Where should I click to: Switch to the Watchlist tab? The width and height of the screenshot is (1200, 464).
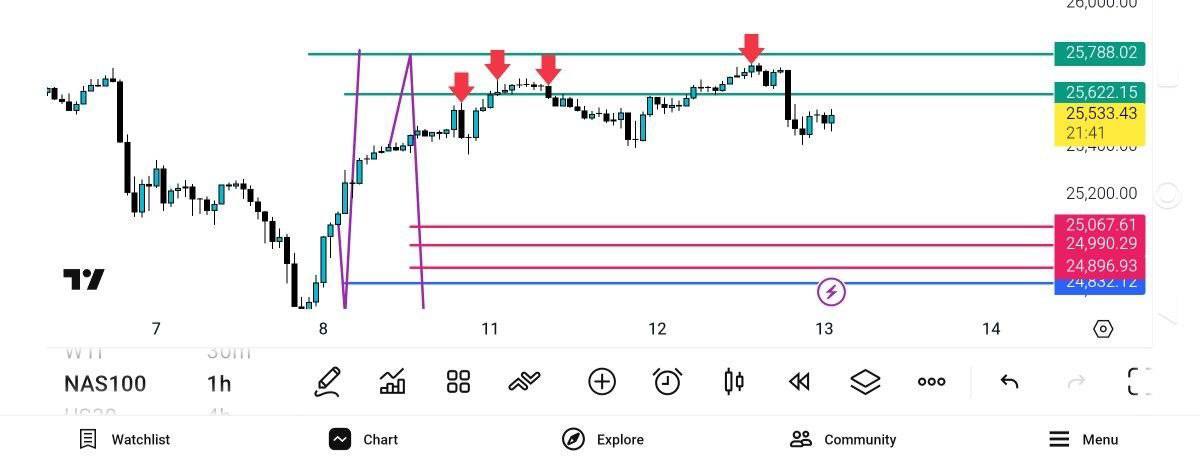125,439
